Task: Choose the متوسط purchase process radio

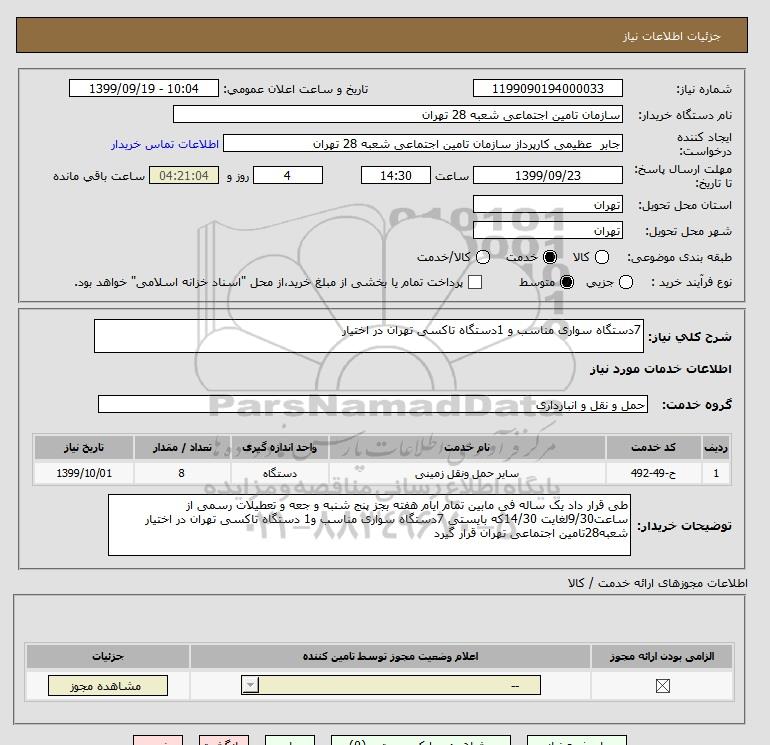Action: coord(567,282)
